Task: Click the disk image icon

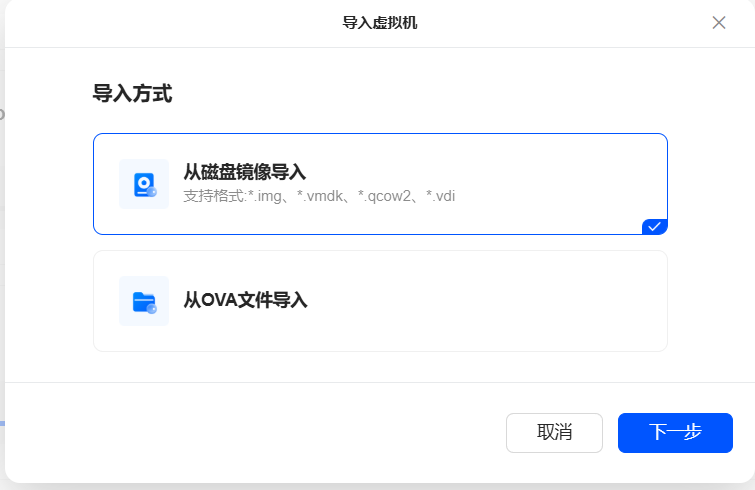Action: (143, 184)
